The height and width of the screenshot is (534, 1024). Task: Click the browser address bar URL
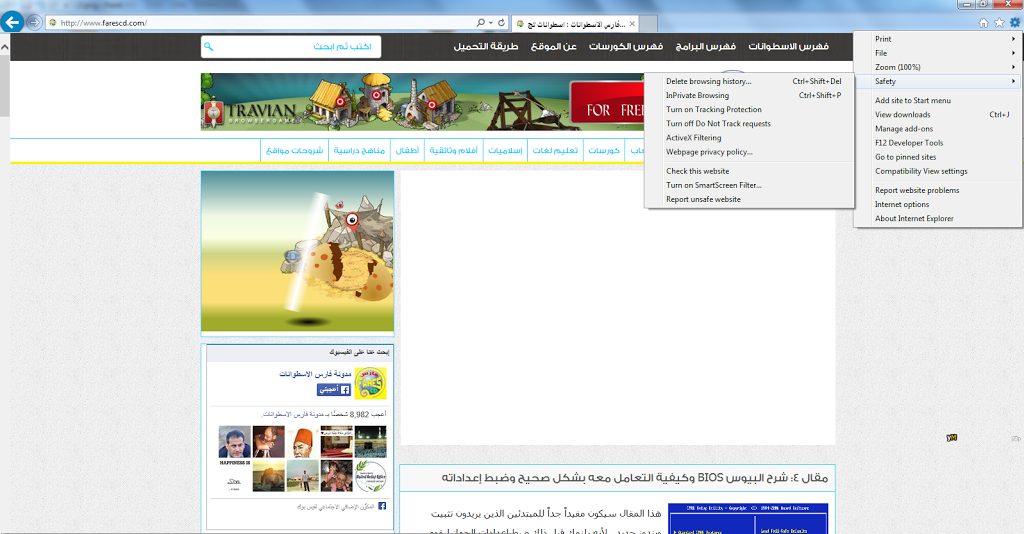103,23
